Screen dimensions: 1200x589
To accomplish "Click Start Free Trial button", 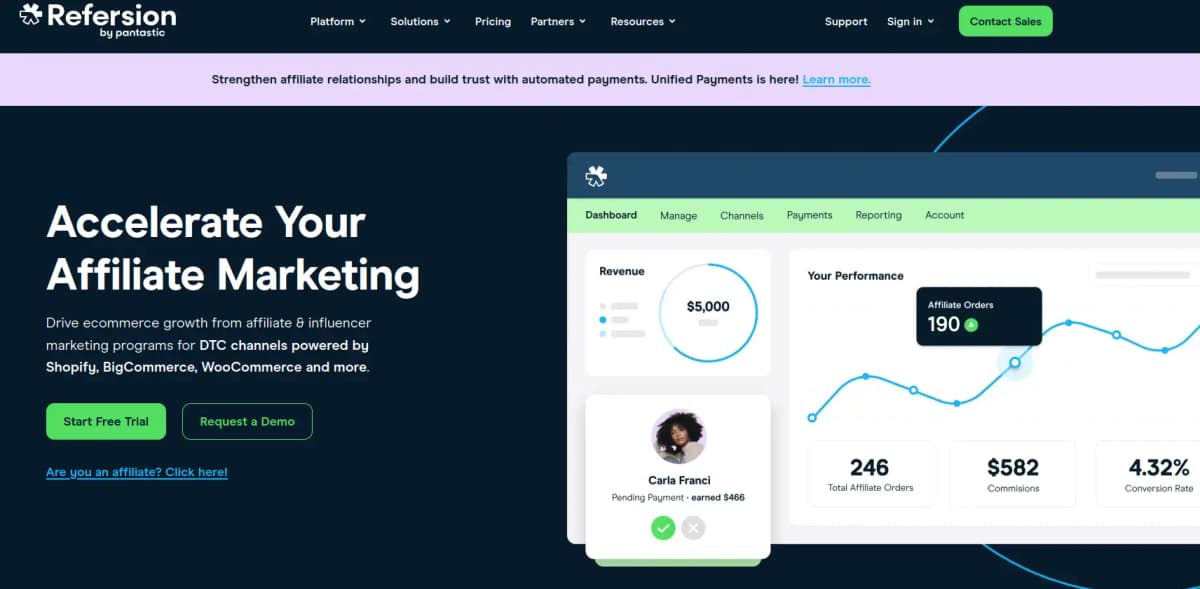I will click(106, 421).
